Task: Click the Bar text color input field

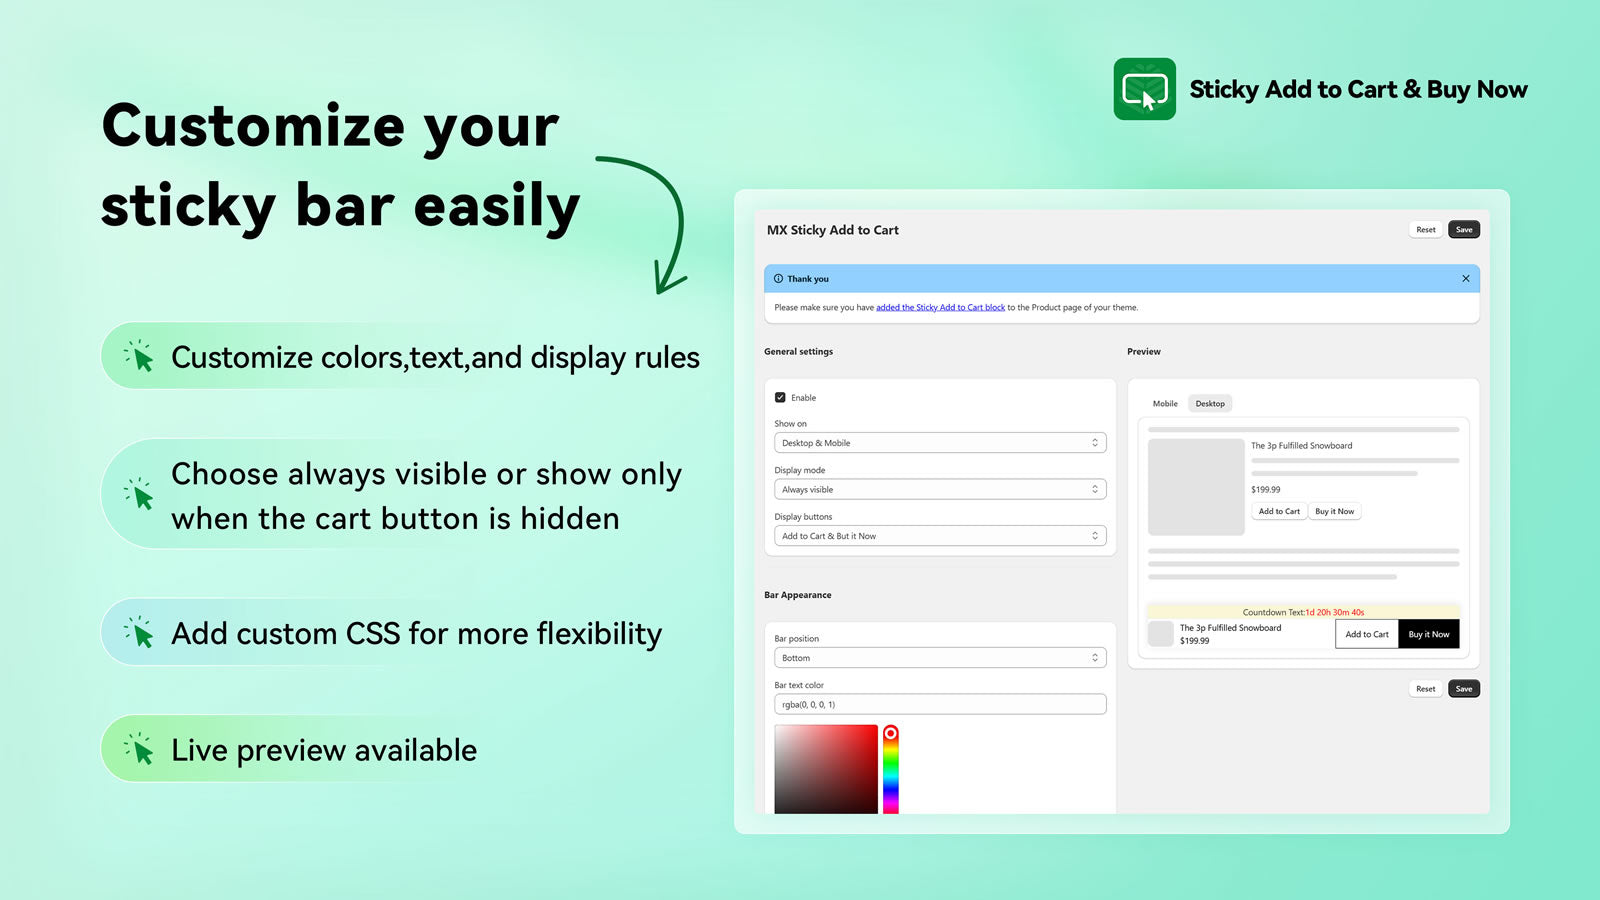Action: pos(939,705)
